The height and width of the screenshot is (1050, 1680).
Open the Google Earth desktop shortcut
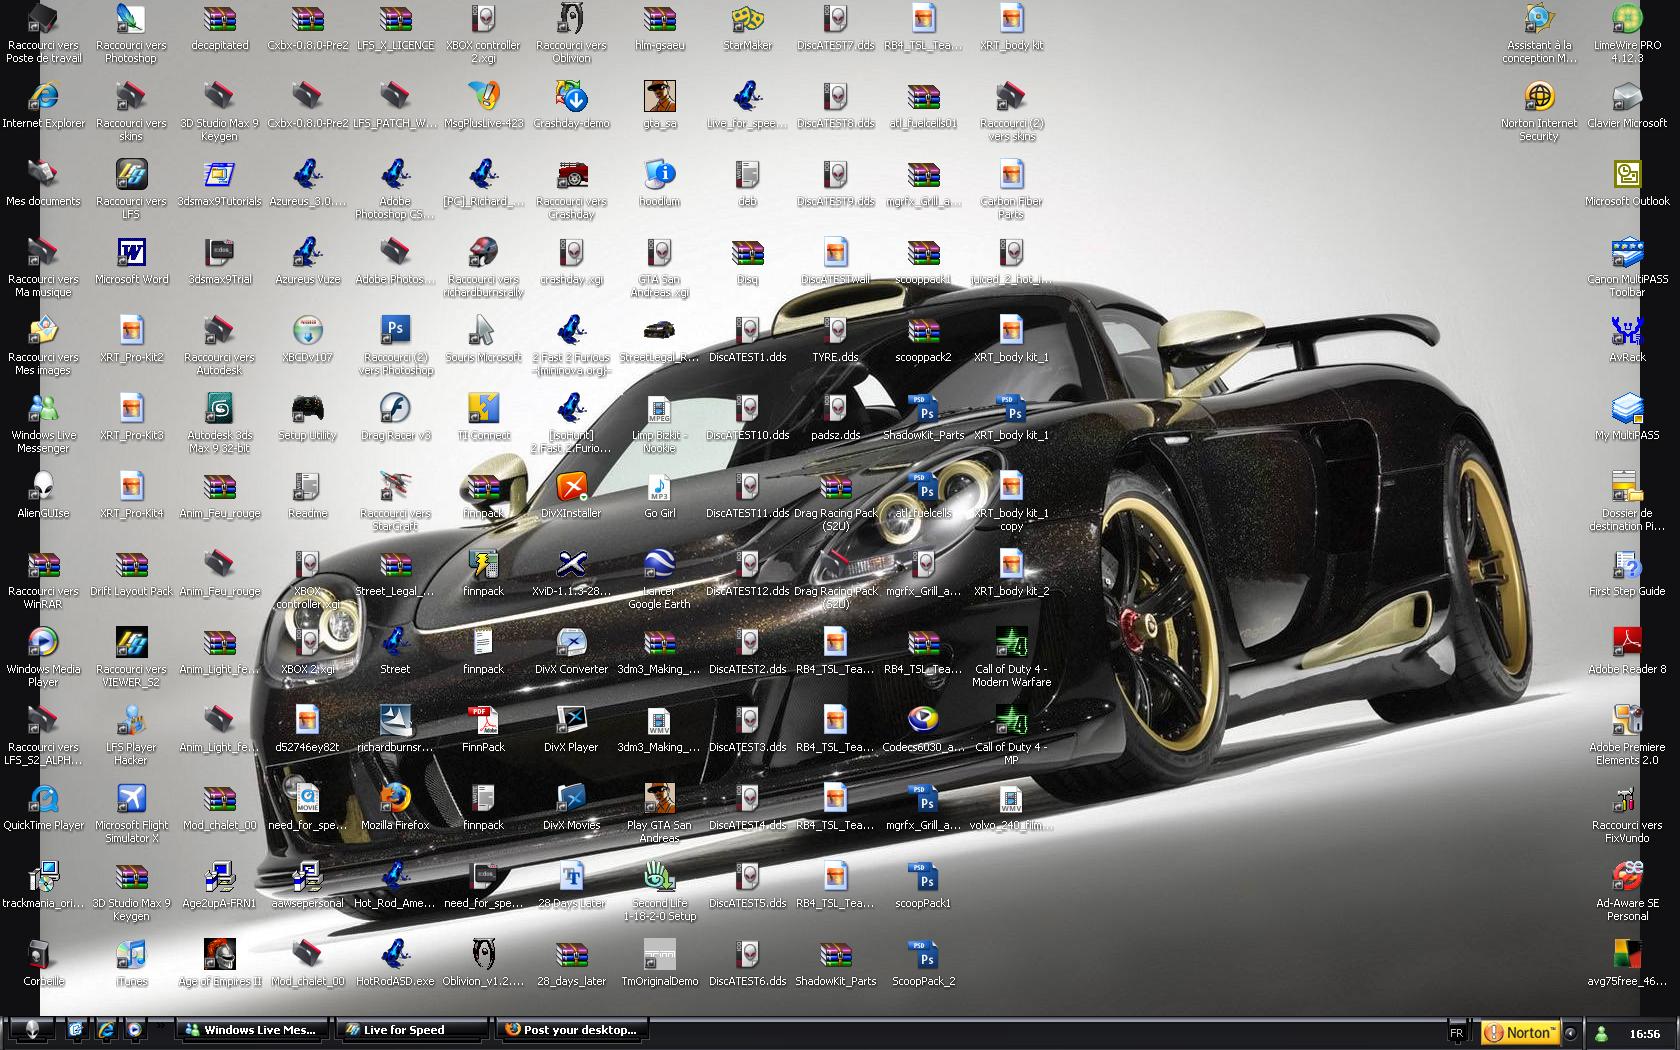(x=659, y=565)
